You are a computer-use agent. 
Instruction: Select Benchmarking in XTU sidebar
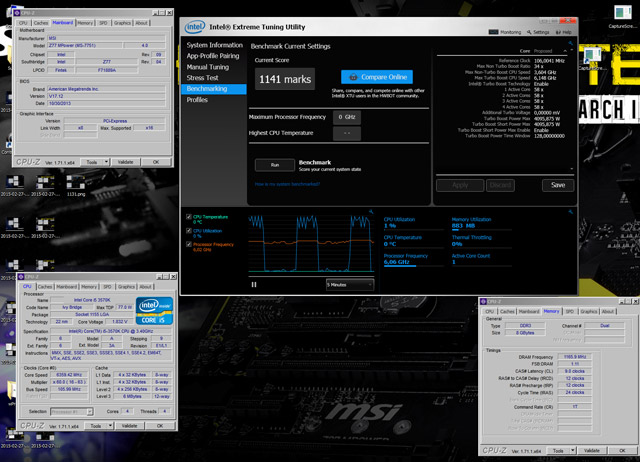(214, 89)
